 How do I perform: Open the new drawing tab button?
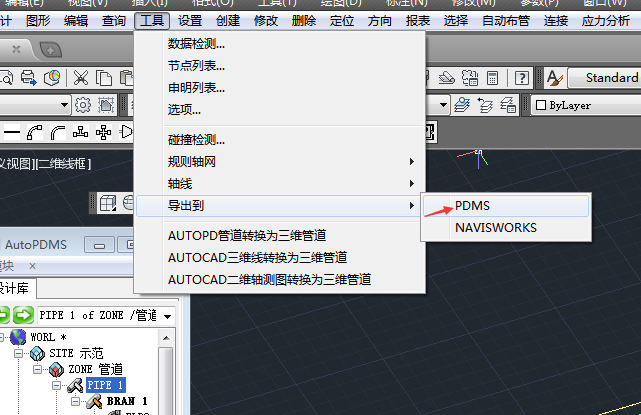pyautogui.click(x=50, y=49)
